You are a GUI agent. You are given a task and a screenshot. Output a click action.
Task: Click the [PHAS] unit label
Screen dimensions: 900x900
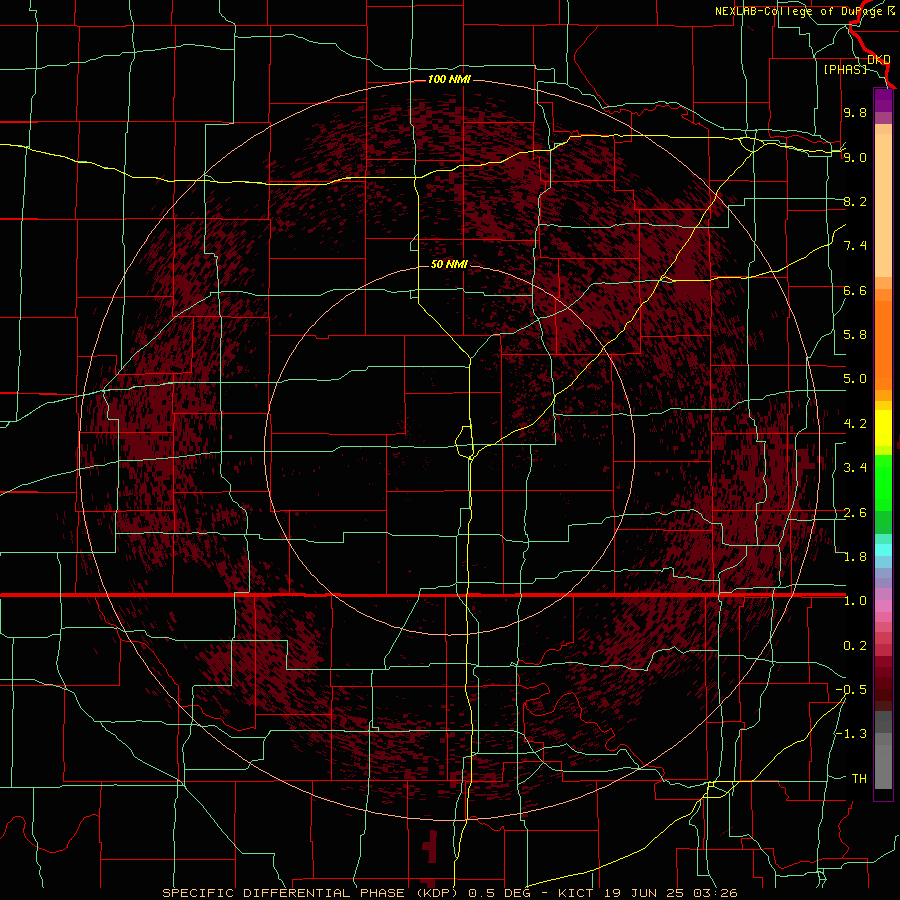845,69
